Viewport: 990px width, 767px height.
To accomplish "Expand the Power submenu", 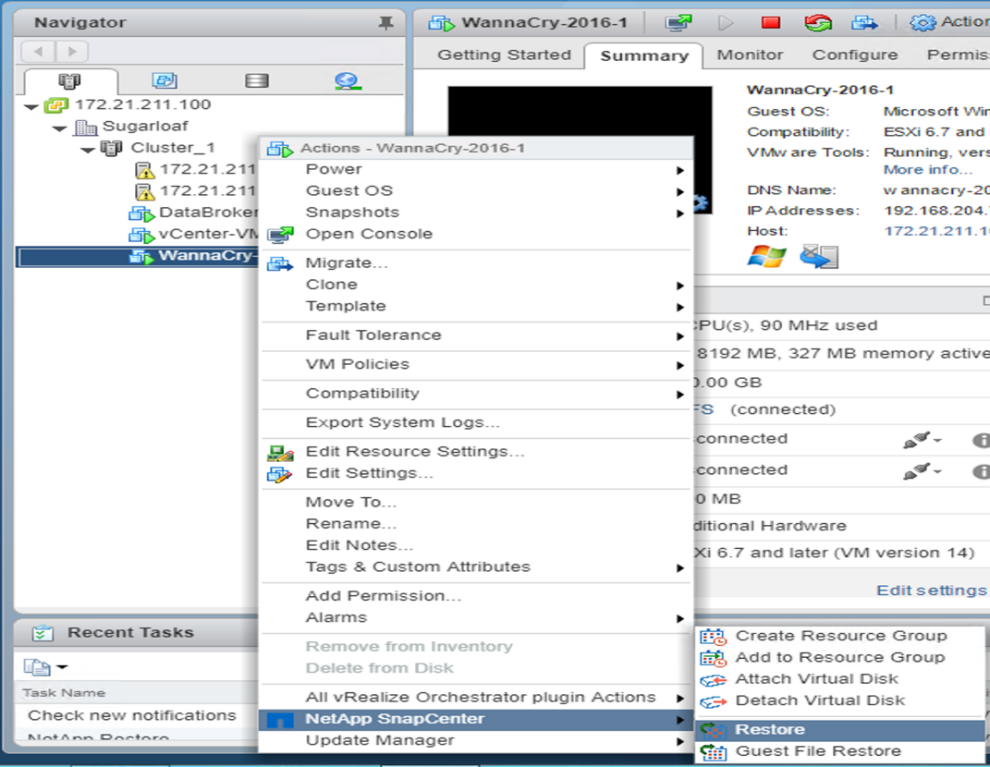I will (x=477, y=169).
